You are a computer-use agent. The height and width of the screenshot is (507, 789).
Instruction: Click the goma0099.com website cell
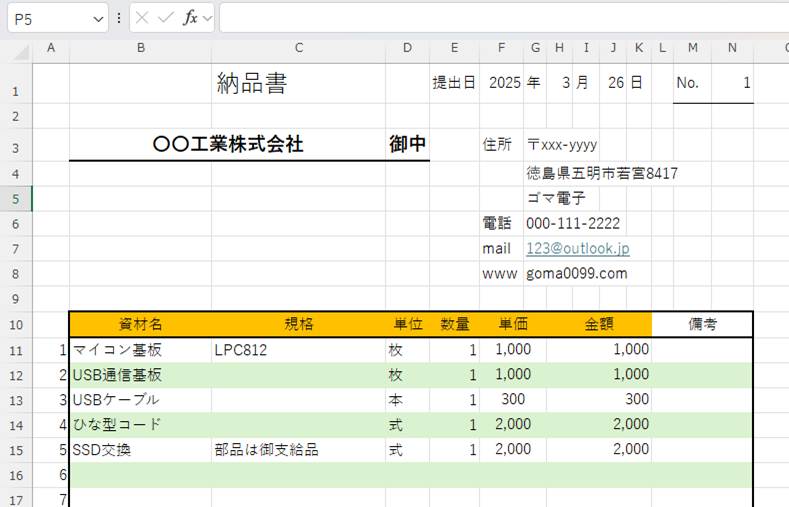576,273
